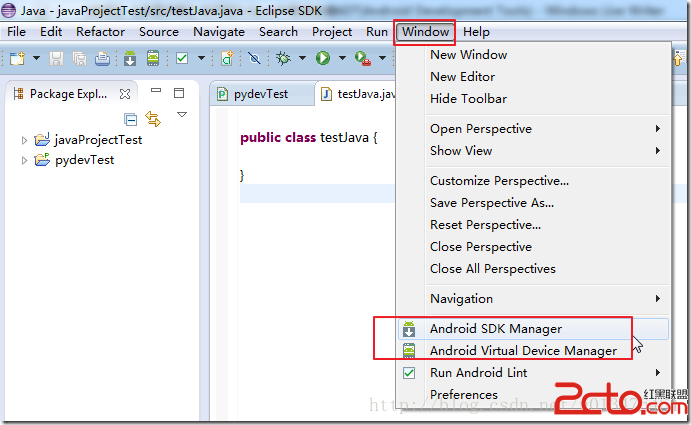Open the Source menu

coord(159,32)
